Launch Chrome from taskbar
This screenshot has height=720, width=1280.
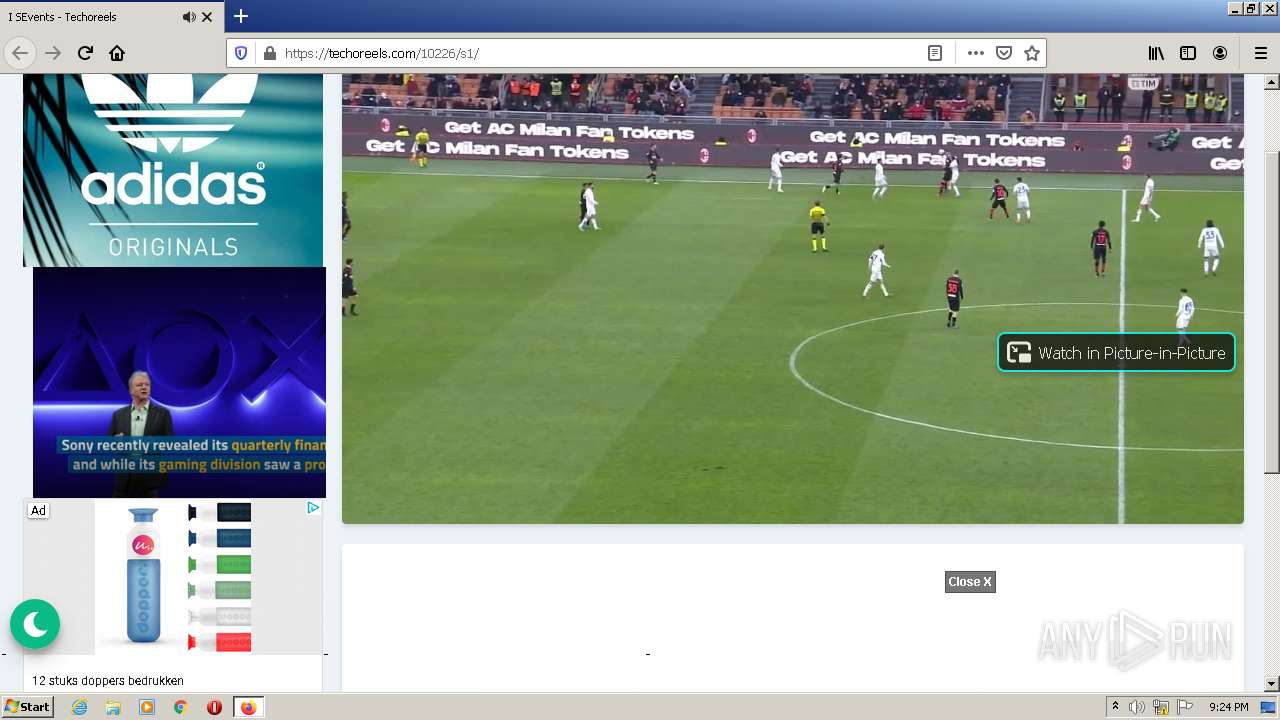click(x=180, y=707)
